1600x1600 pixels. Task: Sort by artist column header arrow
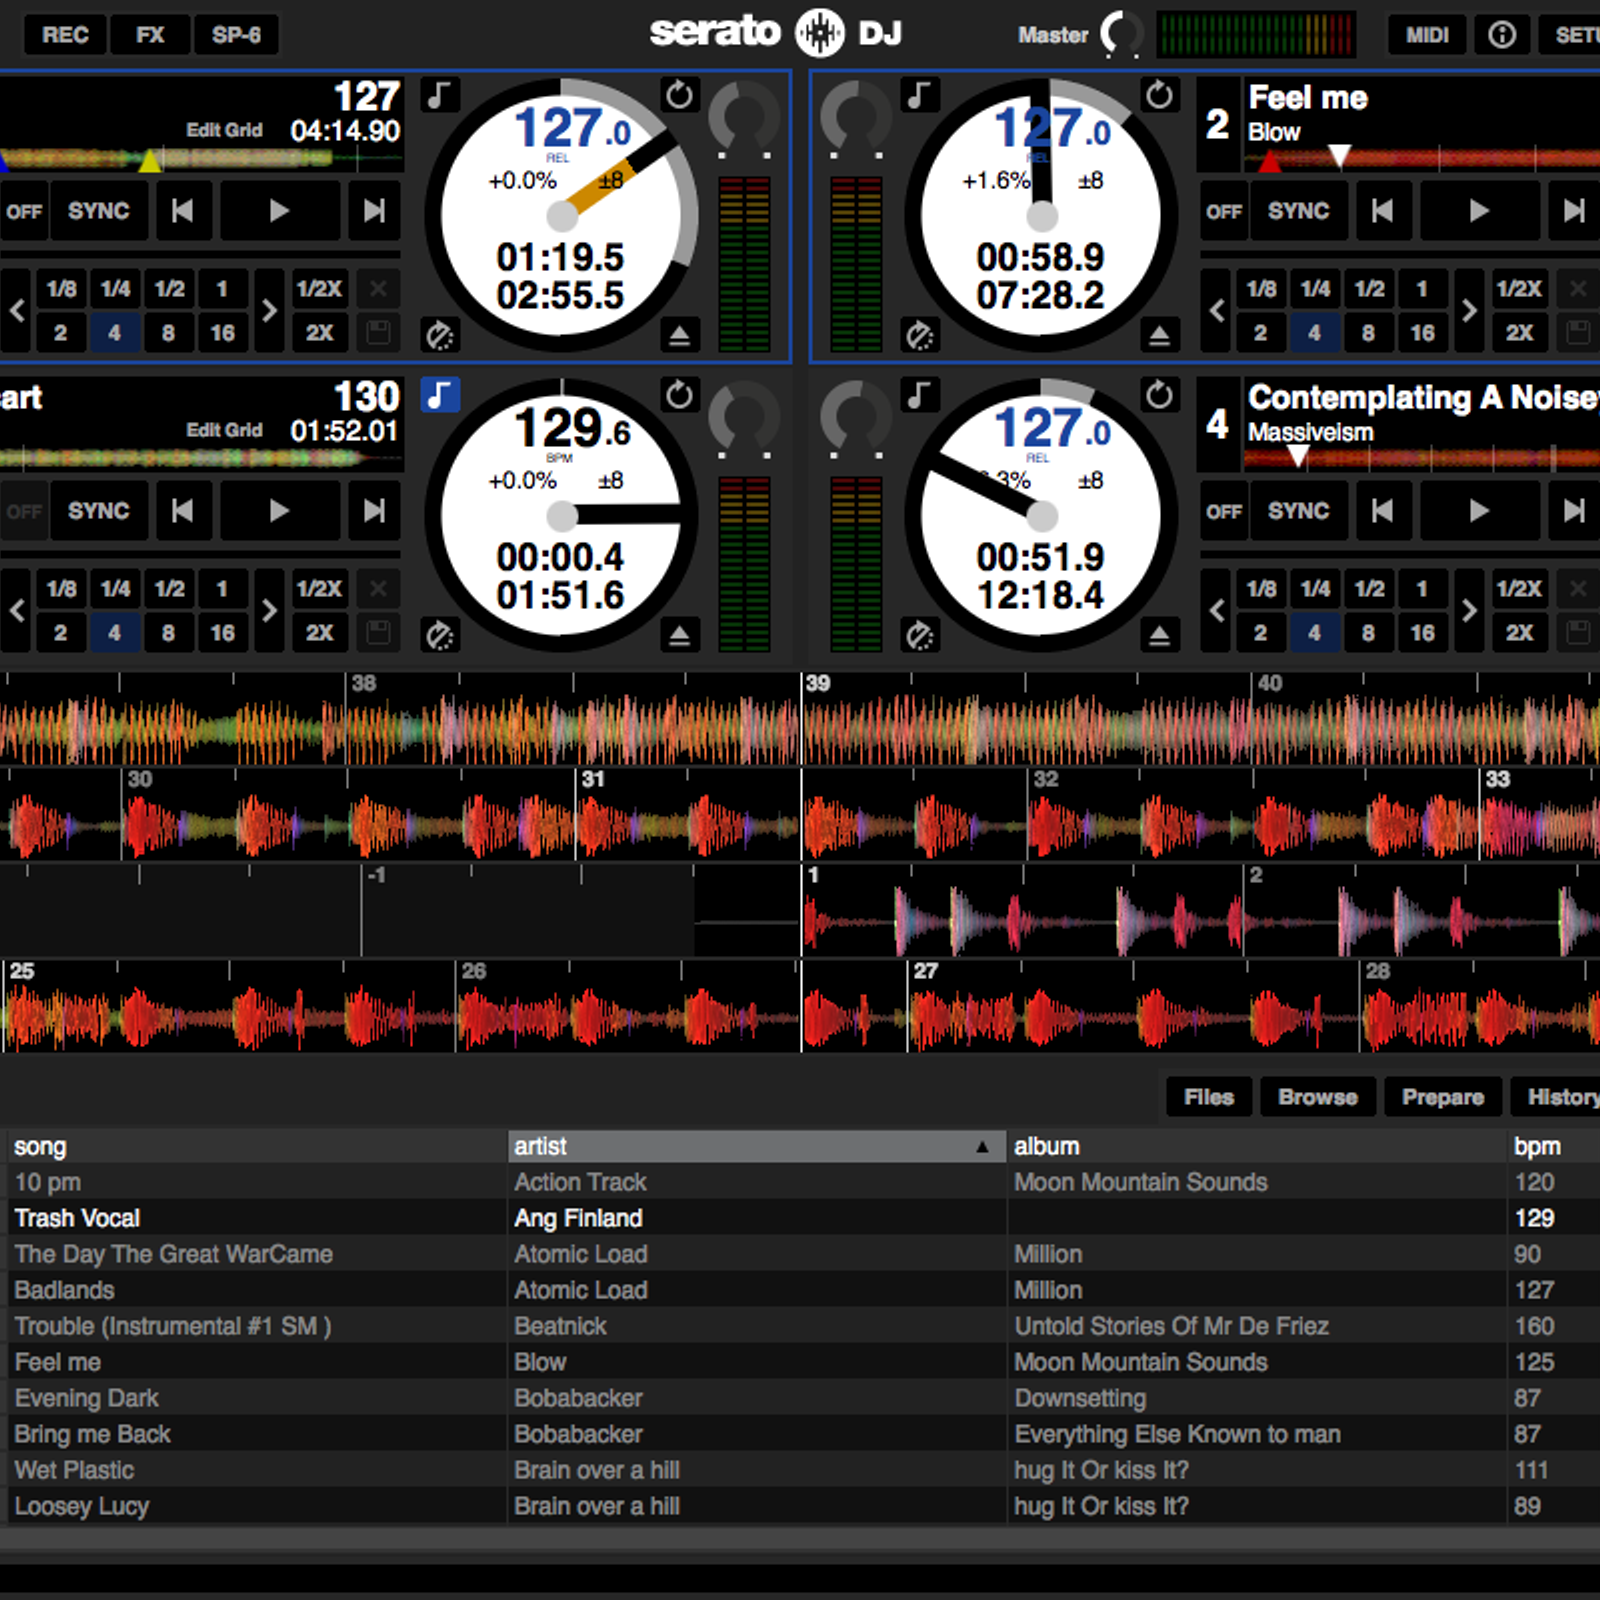[x=982, y=1147]
